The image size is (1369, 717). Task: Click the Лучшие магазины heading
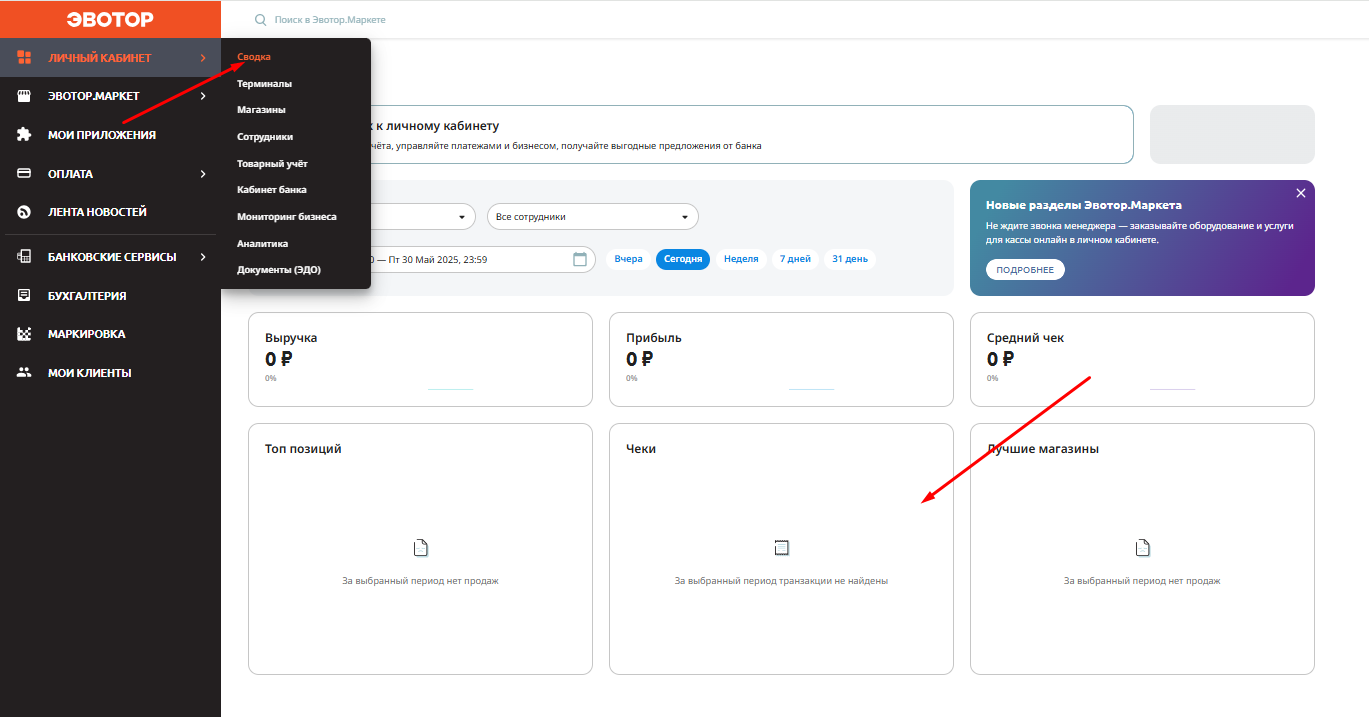1043,449
